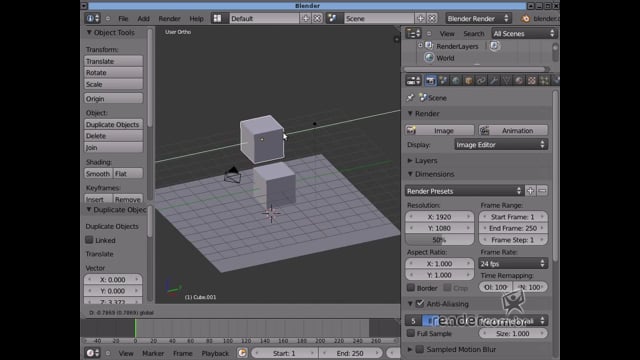Open the Display Image Editor dropdown
This screenshot has height=360, width=640.
point(501,144)
